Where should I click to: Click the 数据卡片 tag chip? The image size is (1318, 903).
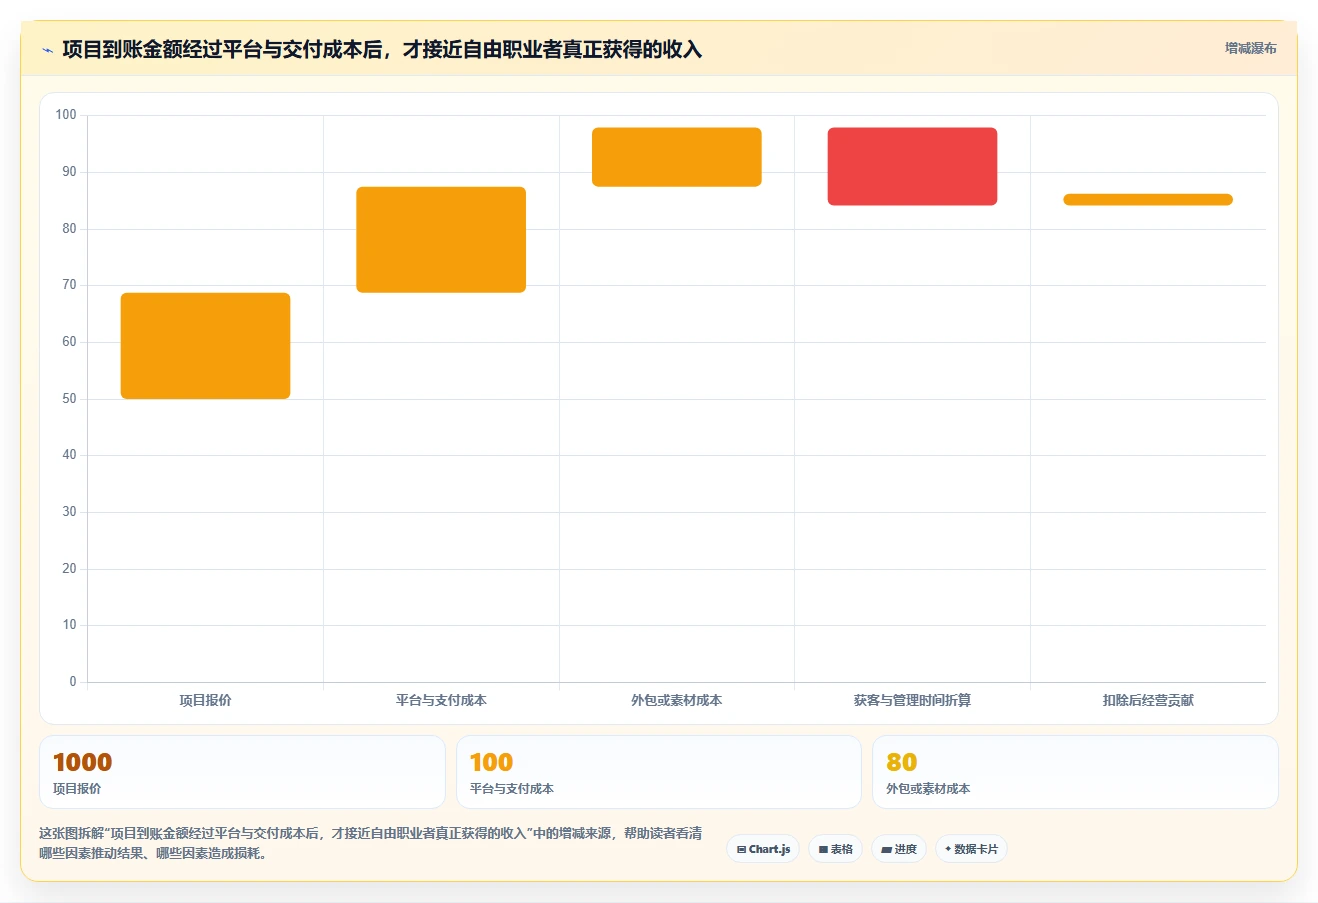coord(971,849)
